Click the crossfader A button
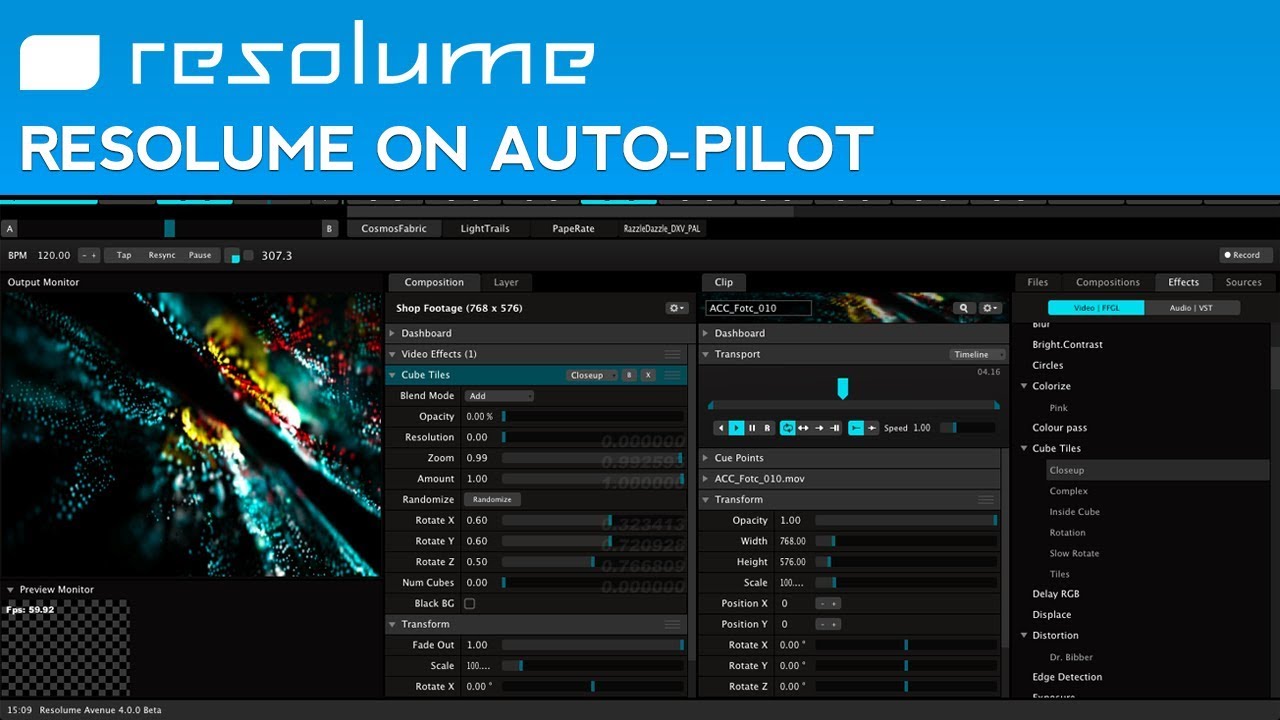This screenshot has height=720, width=1280. (x=9, y=229)
